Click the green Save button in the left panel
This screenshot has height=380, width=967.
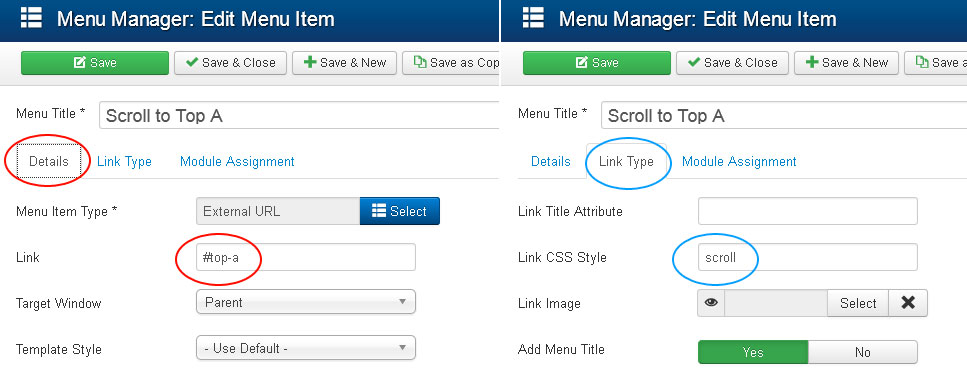(95, 63)
